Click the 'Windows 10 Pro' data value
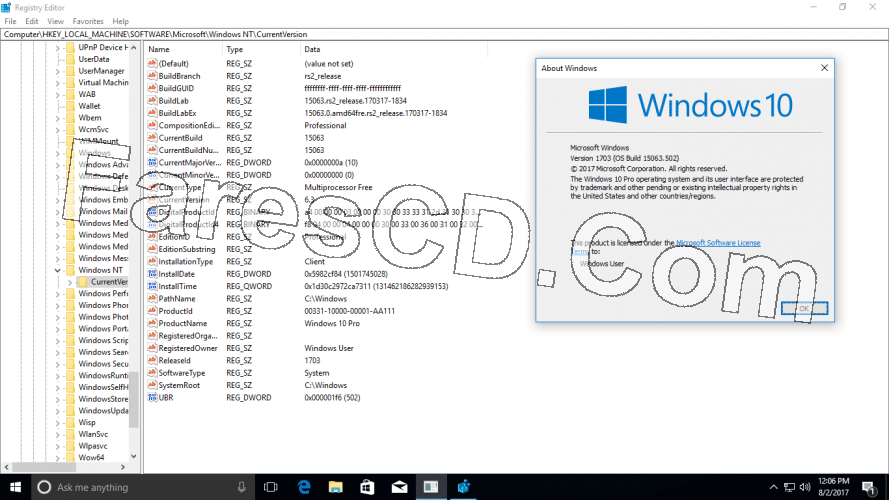 click(x=332, y=323)
